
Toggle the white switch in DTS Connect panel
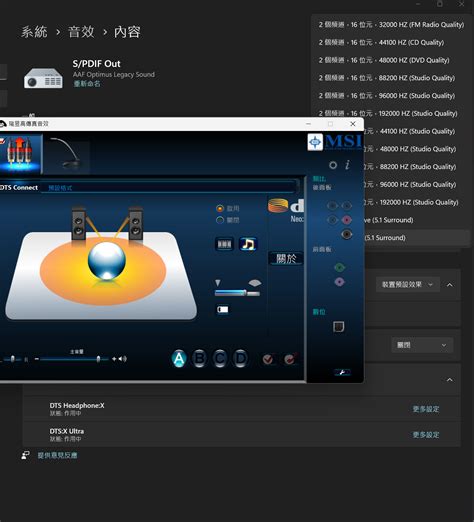tap(223, 310)
